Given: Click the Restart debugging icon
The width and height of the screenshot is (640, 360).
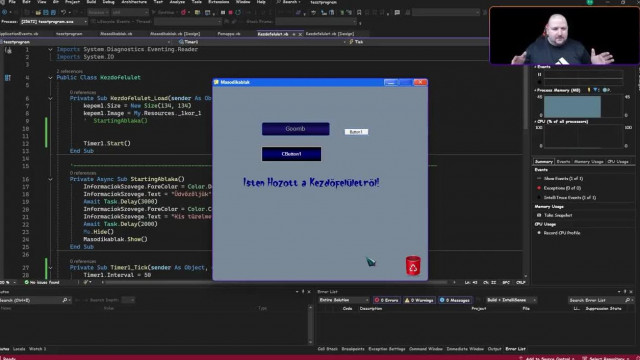Looking at the screenshot, I should (x=238, y=13).
